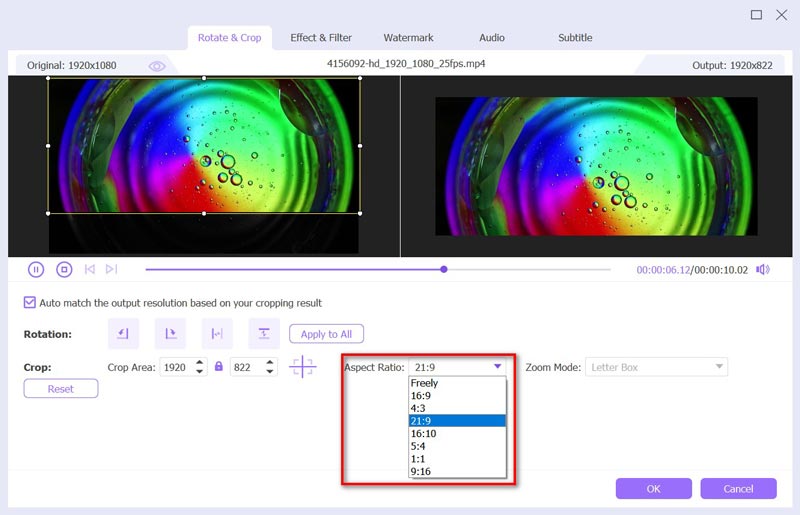This screenshot has width=800, height=515.
Task: Choose 5:4 aspect ratio option
Action: (458, 446)
